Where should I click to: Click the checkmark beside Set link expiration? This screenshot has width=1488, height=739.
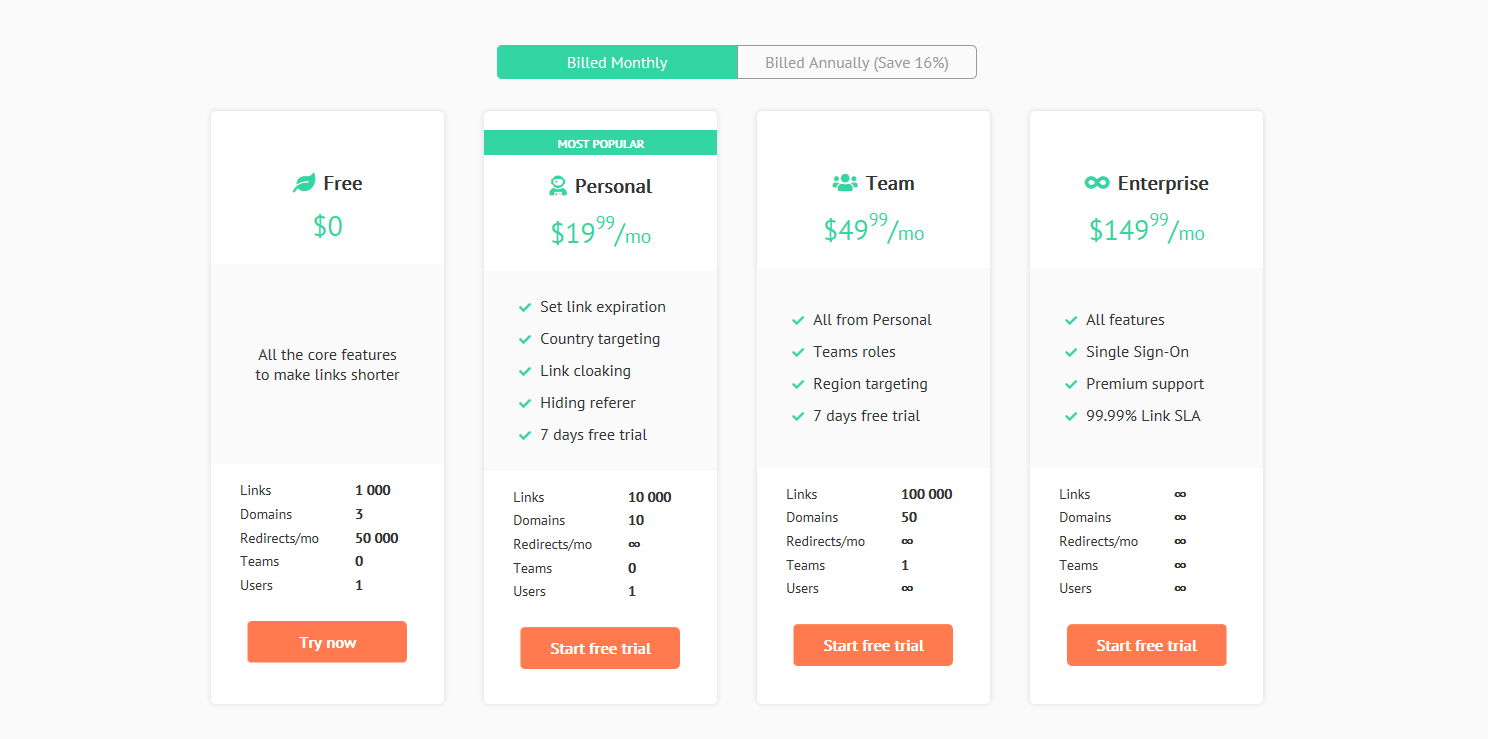tap(525, 307)
